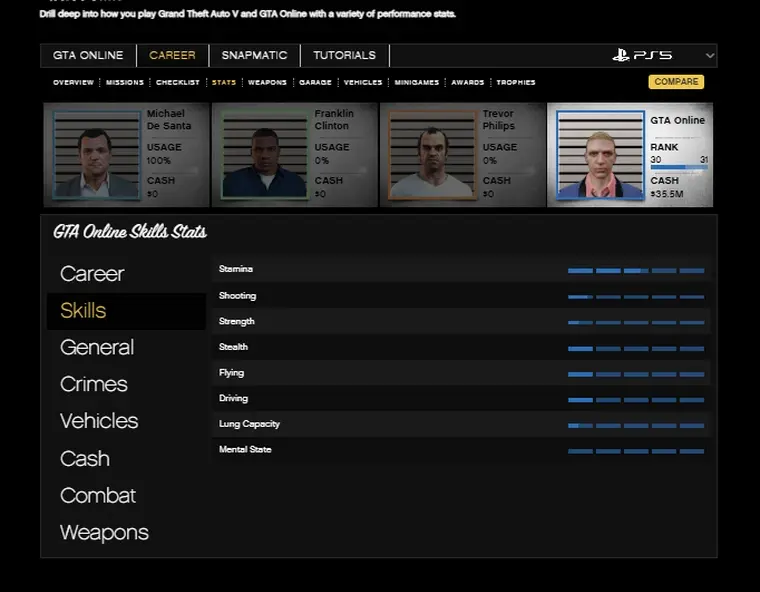Switch to the SNAPMATIC tab

pyautogui.click(x=254, y=55)
